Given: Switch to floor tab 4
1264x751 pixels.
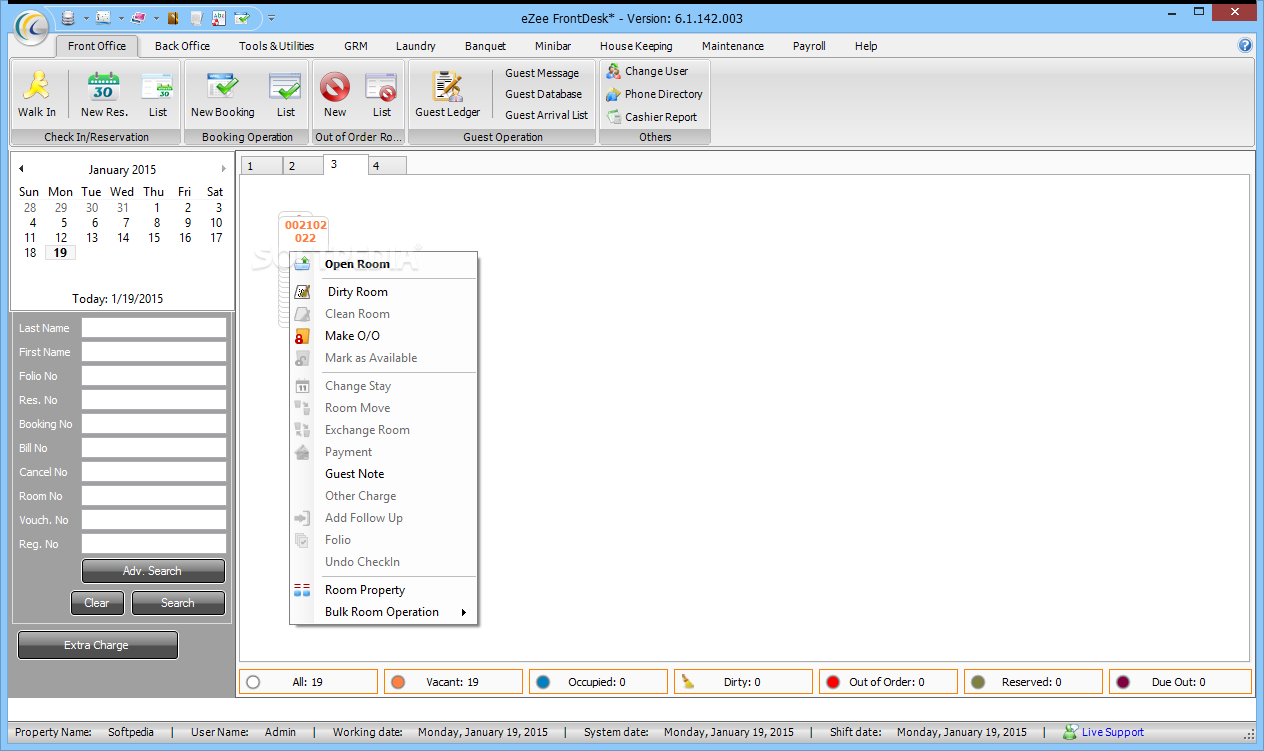Looking at the screenshot, I should point(386,166).
